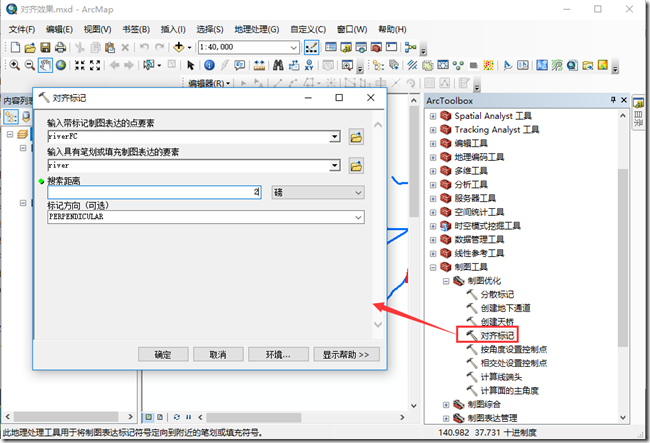Toggle auto hide pin on ArcToolbox
The width and height of the screenshot is (650, 443).
(613, 100)
